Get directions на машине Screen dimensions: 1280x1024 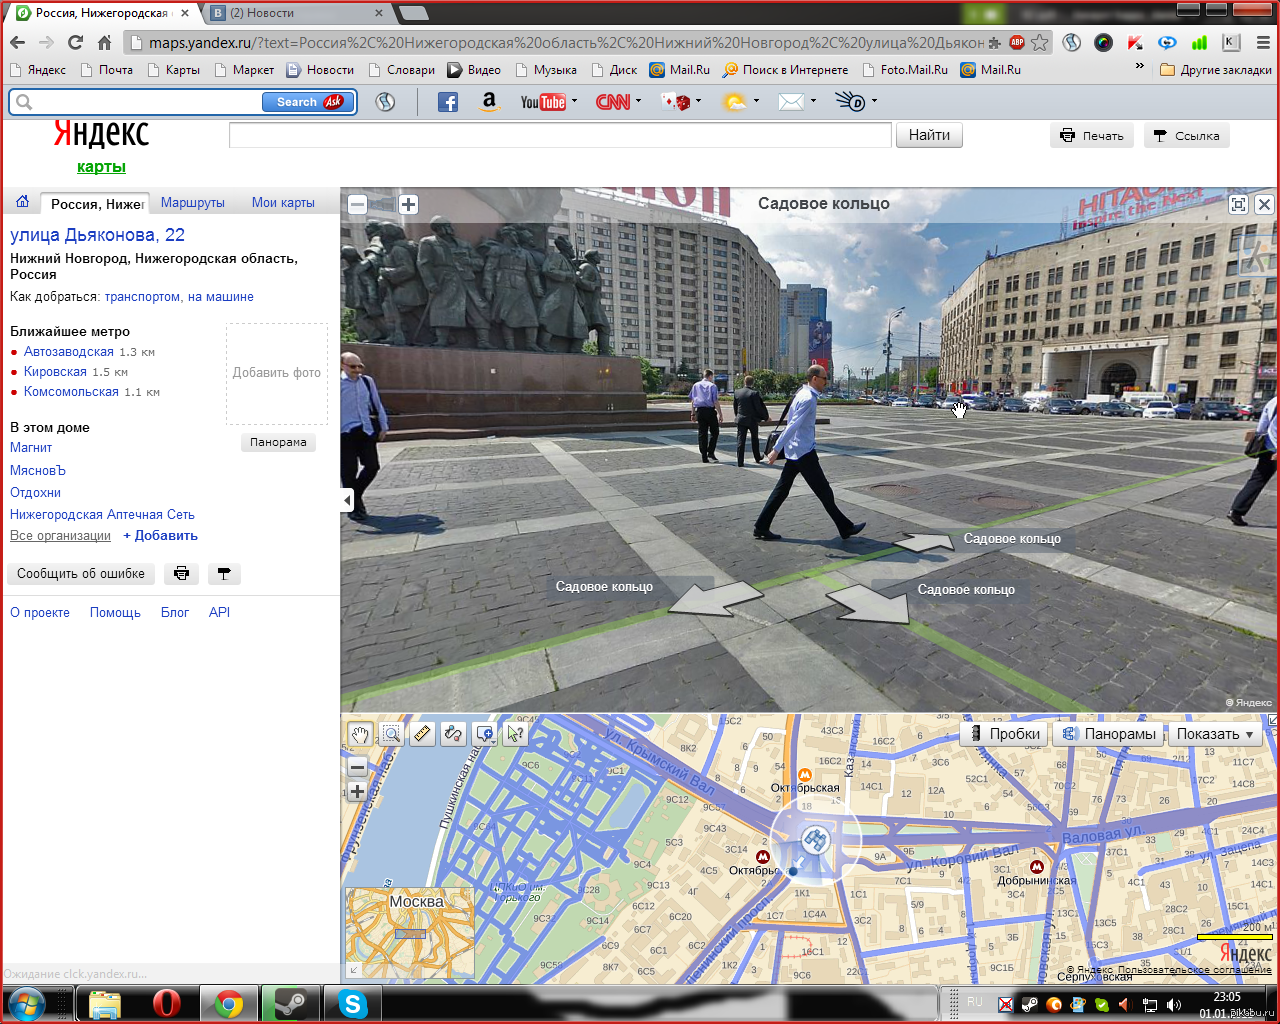[x=221, y=297]
